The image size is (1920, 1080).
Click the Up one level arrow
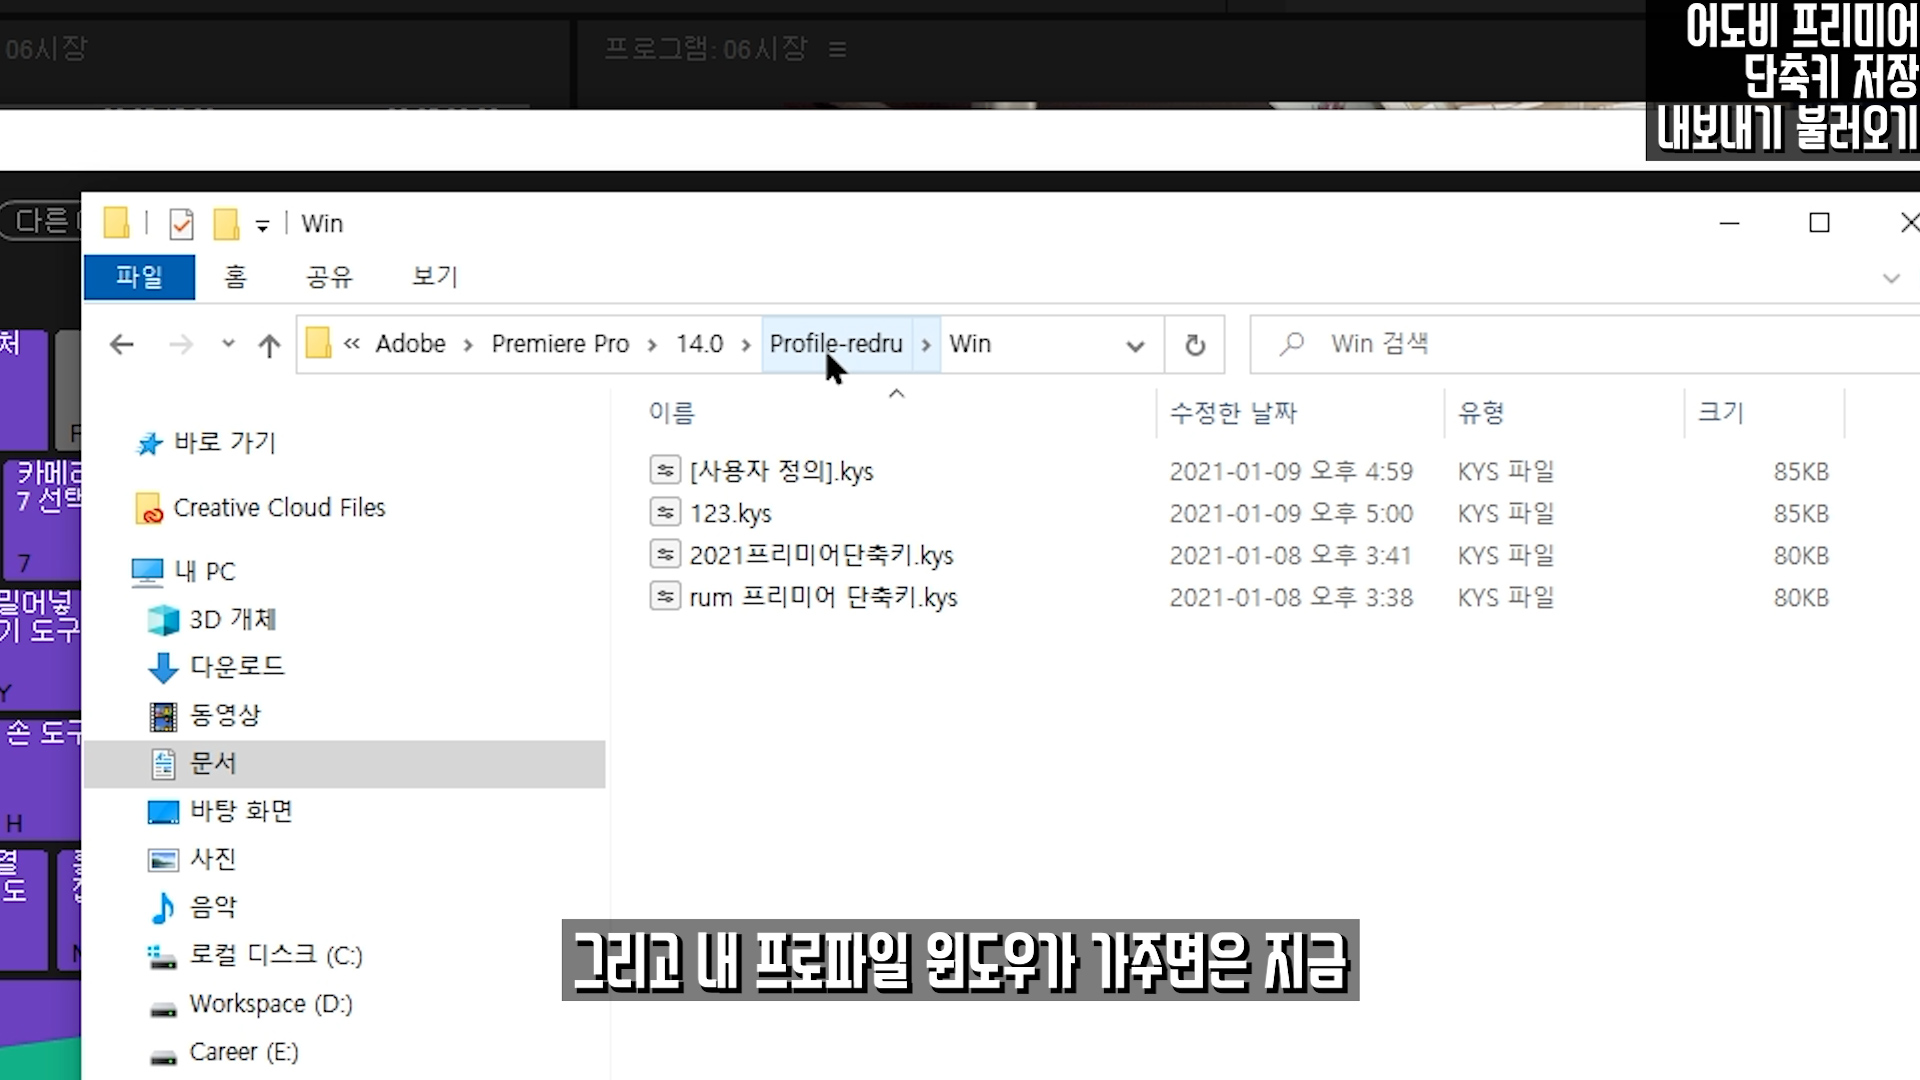pyautogui.click(x=269, y=346)
